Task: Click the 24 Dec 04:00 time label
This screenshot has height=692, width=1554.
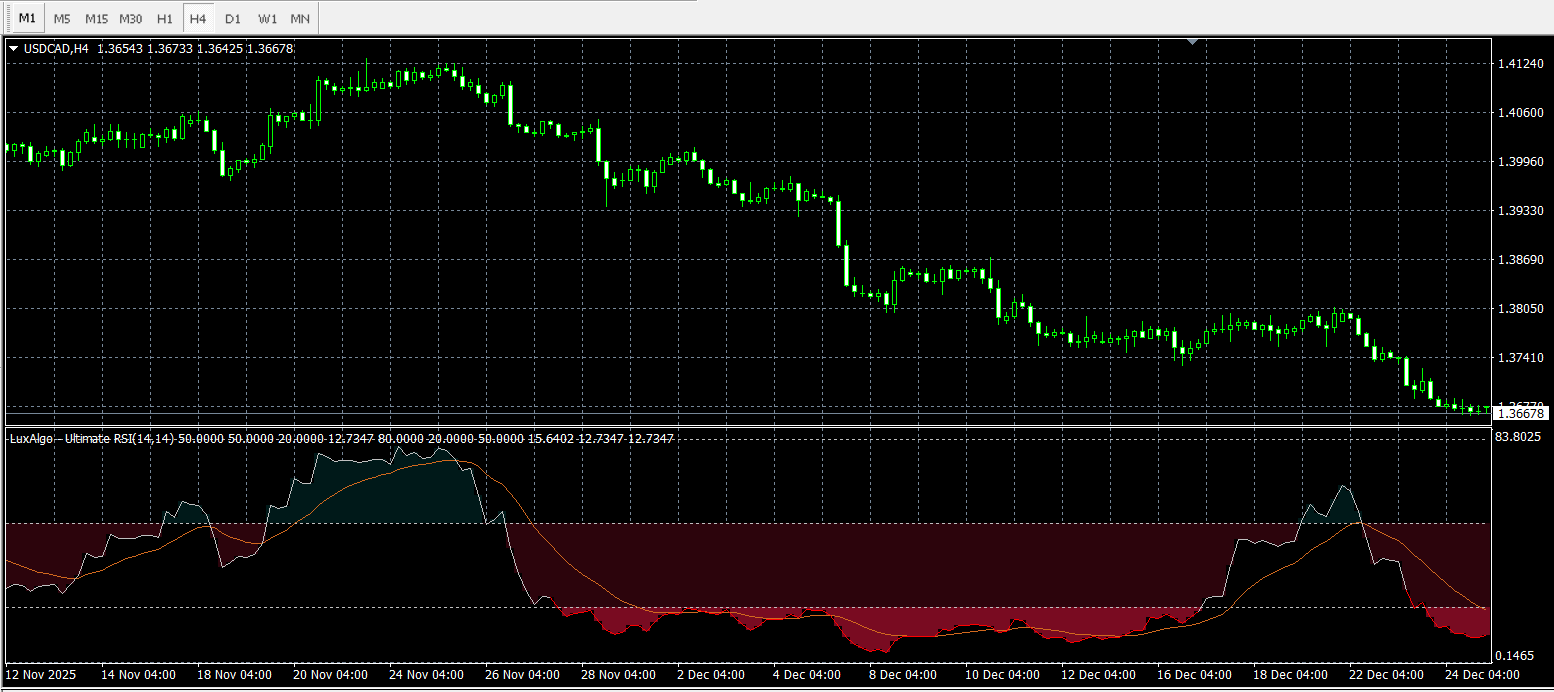Action: 1482,675
